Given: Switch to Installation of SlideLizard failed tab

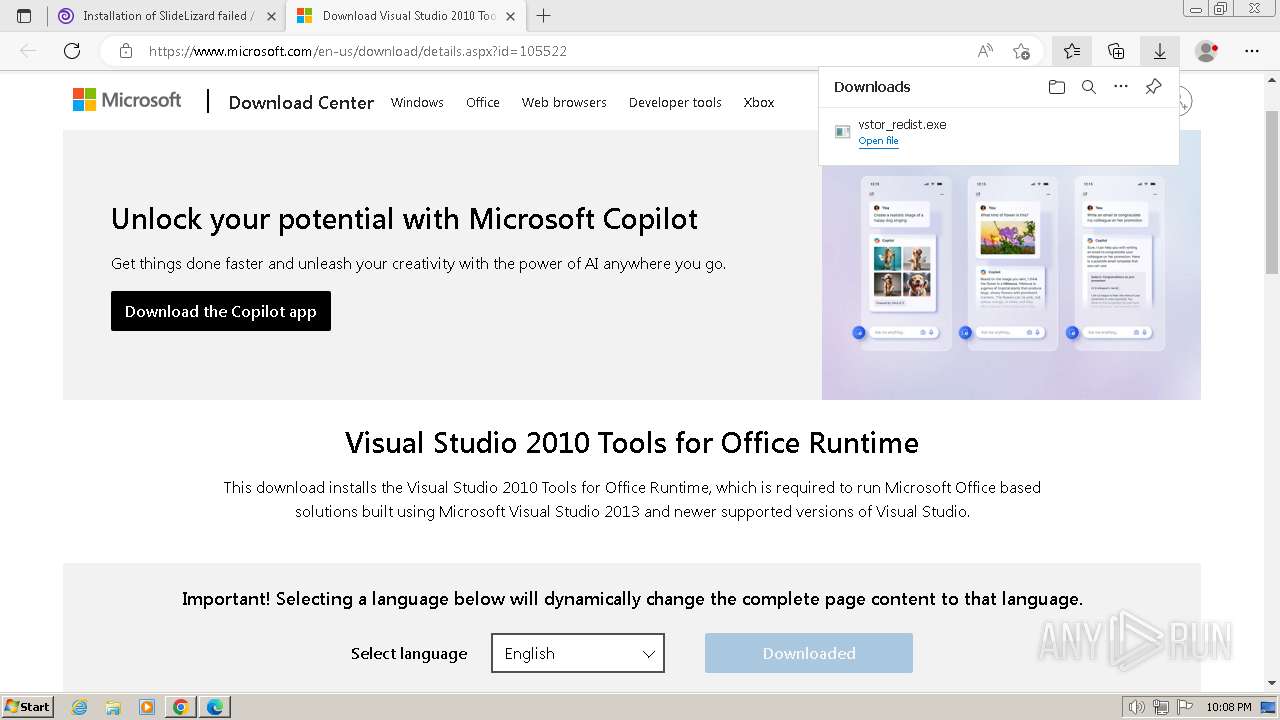Looking at the screenshot, I should pyautogui.click(x=166, y=16).
